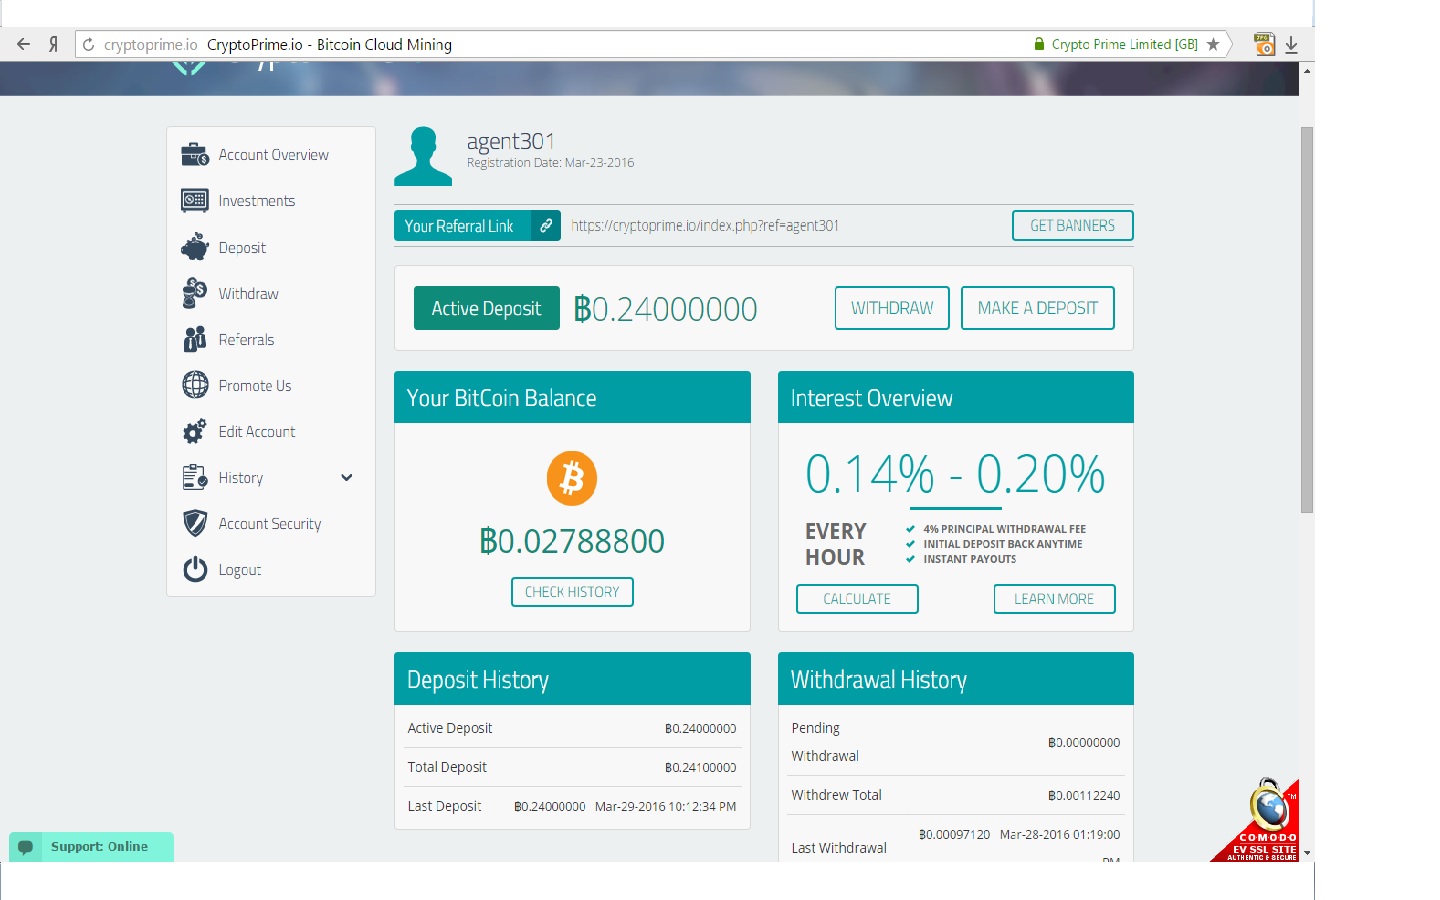The height and width of the screenshot is (900, 1440).
Task: Click the green SSL padlock icon
Action: coord(1039,44)
